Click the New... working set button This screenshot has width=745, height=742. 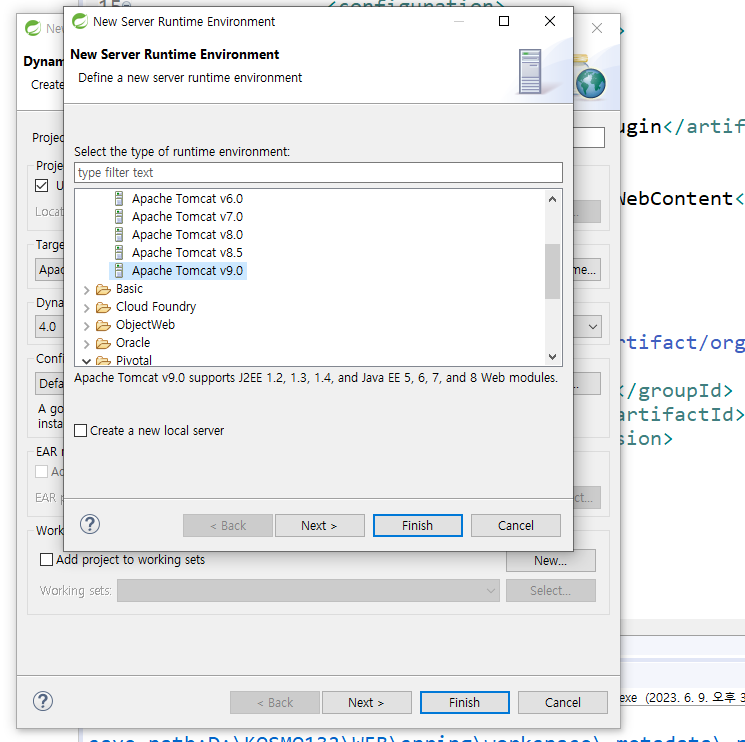point(551,561)
